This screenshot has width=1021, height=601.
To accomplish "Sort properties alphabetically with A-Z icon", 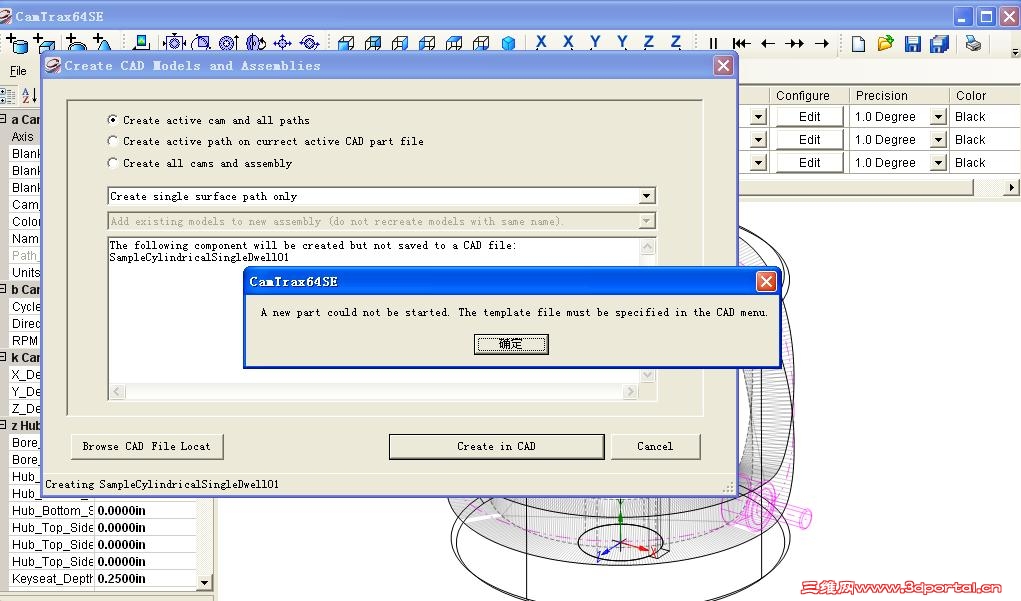I will 29,96.
